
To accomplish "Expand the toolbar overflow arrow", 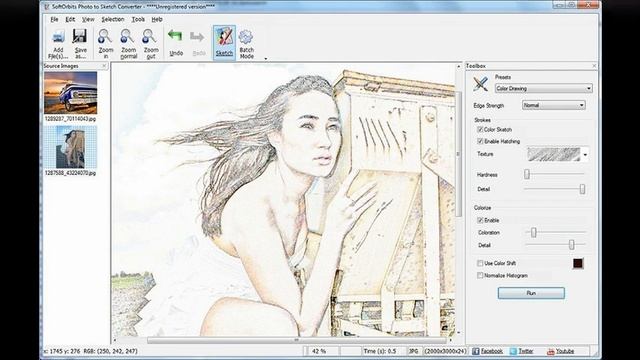I will (266, 59).
